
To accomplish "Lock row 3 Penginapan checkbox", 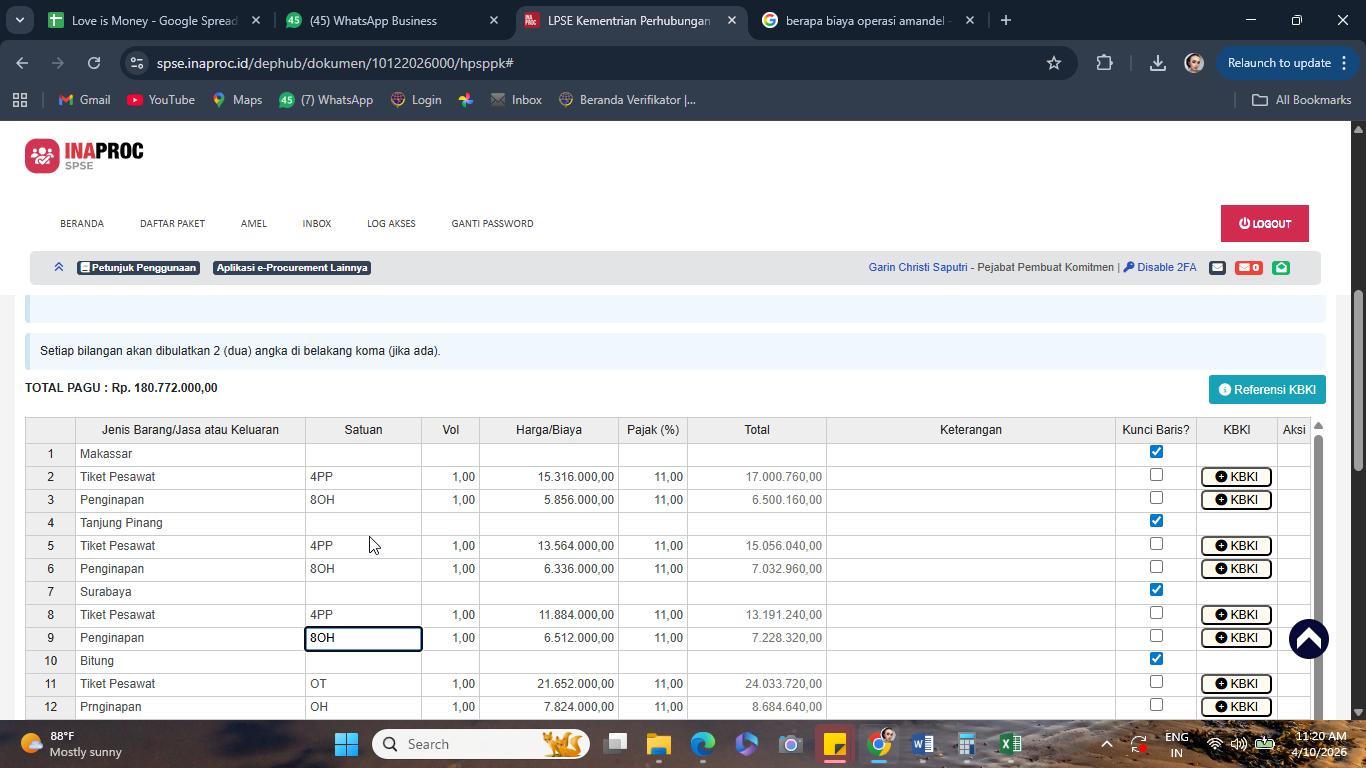I will tap(1156, 498).
